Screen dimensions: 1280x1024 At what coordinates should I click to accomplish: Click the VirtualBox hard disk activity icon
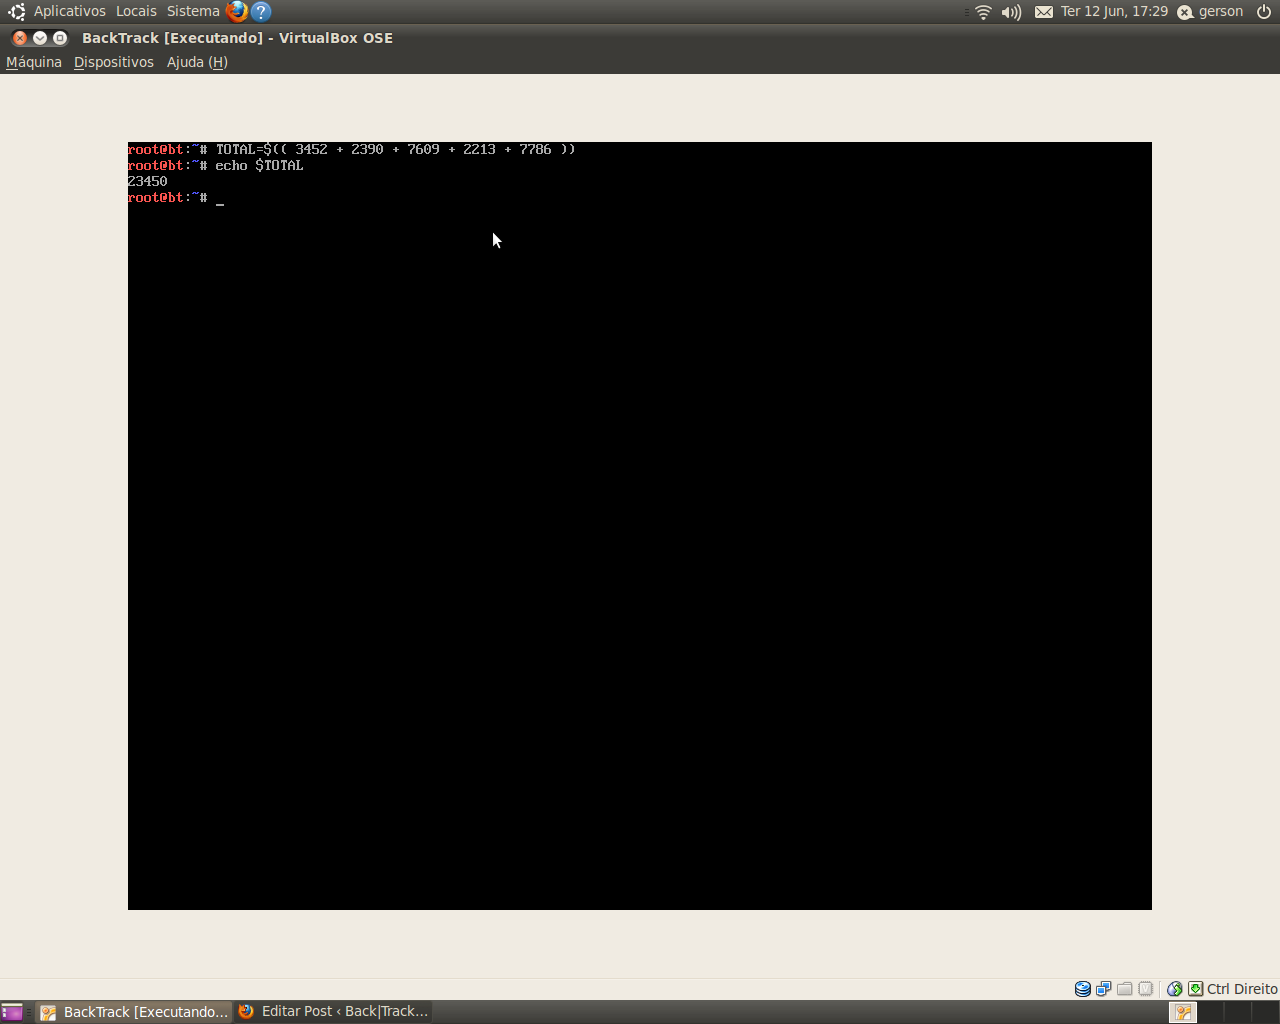(x=1082, y=989)
